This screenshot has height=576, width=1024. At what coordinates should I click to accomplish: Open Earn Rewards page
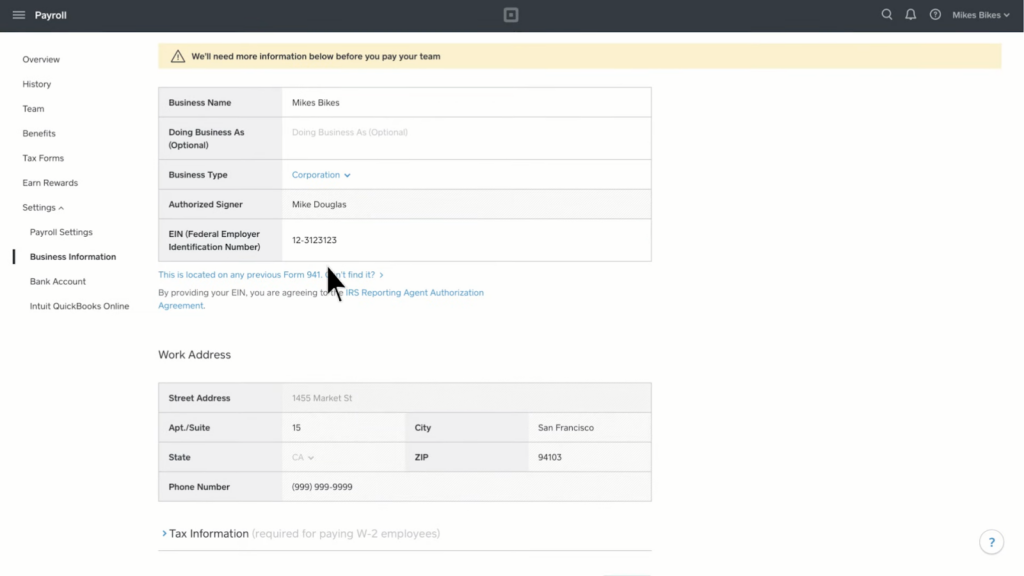click(x=50, y=183)
